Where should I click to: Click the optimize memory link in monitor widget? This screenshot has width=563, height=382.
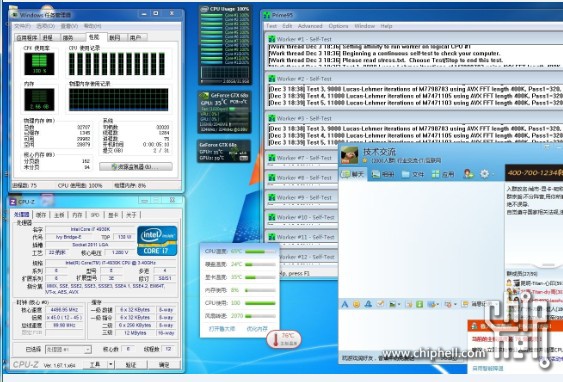(257, 329)
